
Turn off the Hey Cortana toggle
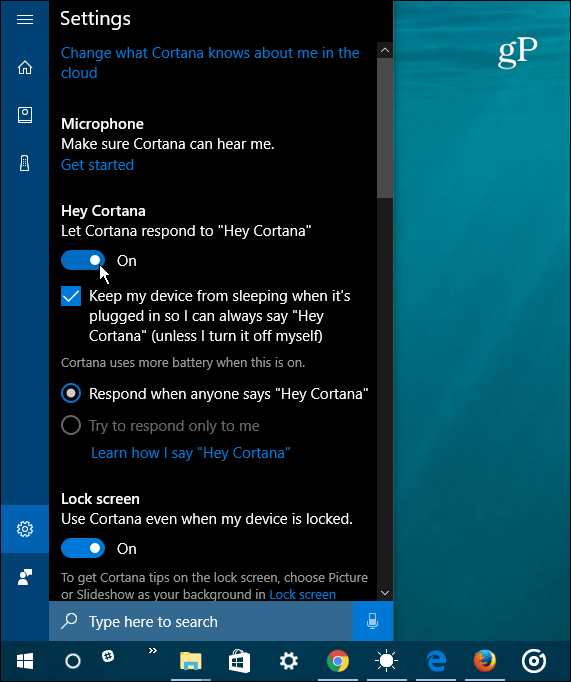83,261
